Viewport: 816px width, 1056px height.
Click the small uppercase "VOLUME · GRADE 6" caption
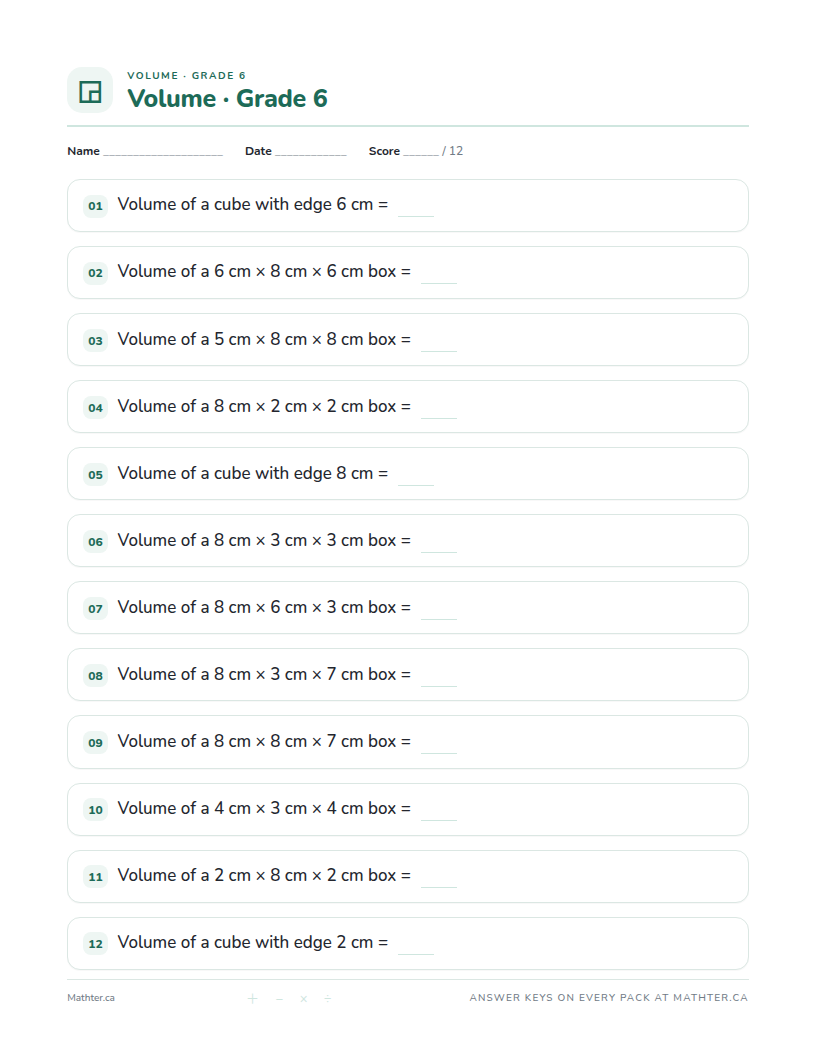[186, 75]
